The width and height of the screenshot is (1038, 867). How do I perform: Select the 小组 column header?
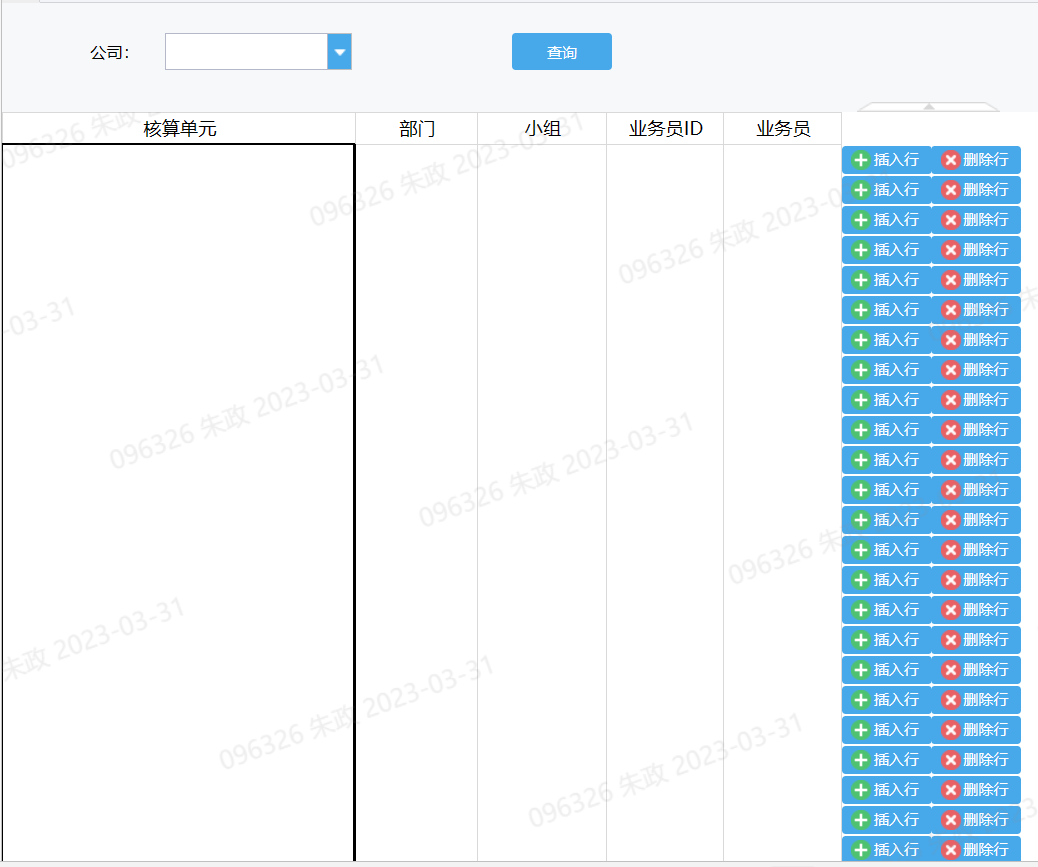click(x=542, y=128)
